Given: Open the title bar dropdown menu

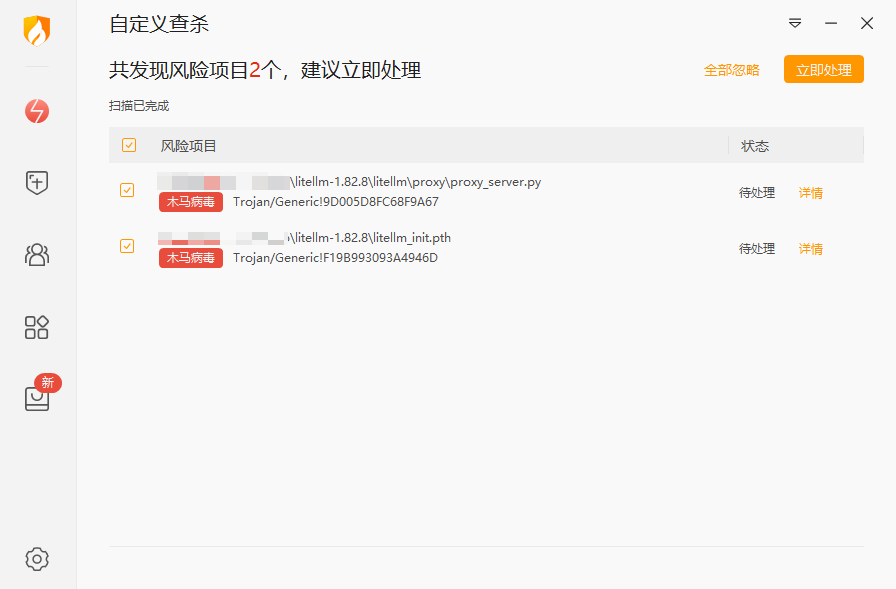Looking at the screenshot, I should (795, 23).
